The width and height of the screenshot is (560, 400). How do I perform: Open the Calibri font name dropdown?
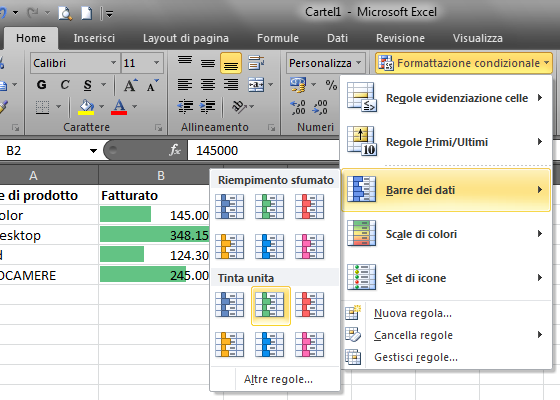pos(113,63)
